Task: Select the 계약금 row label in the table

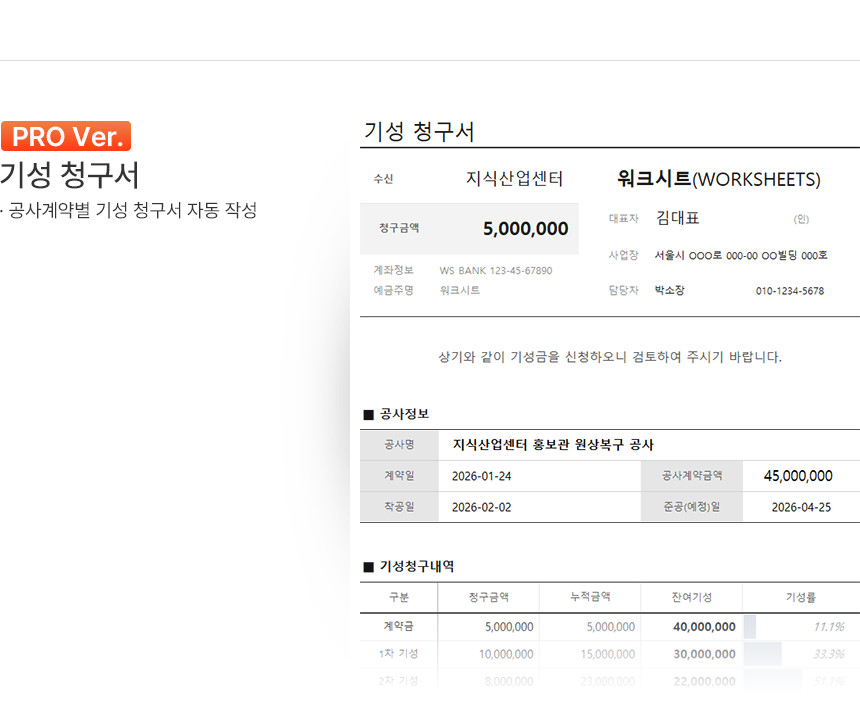Action: 398,627
